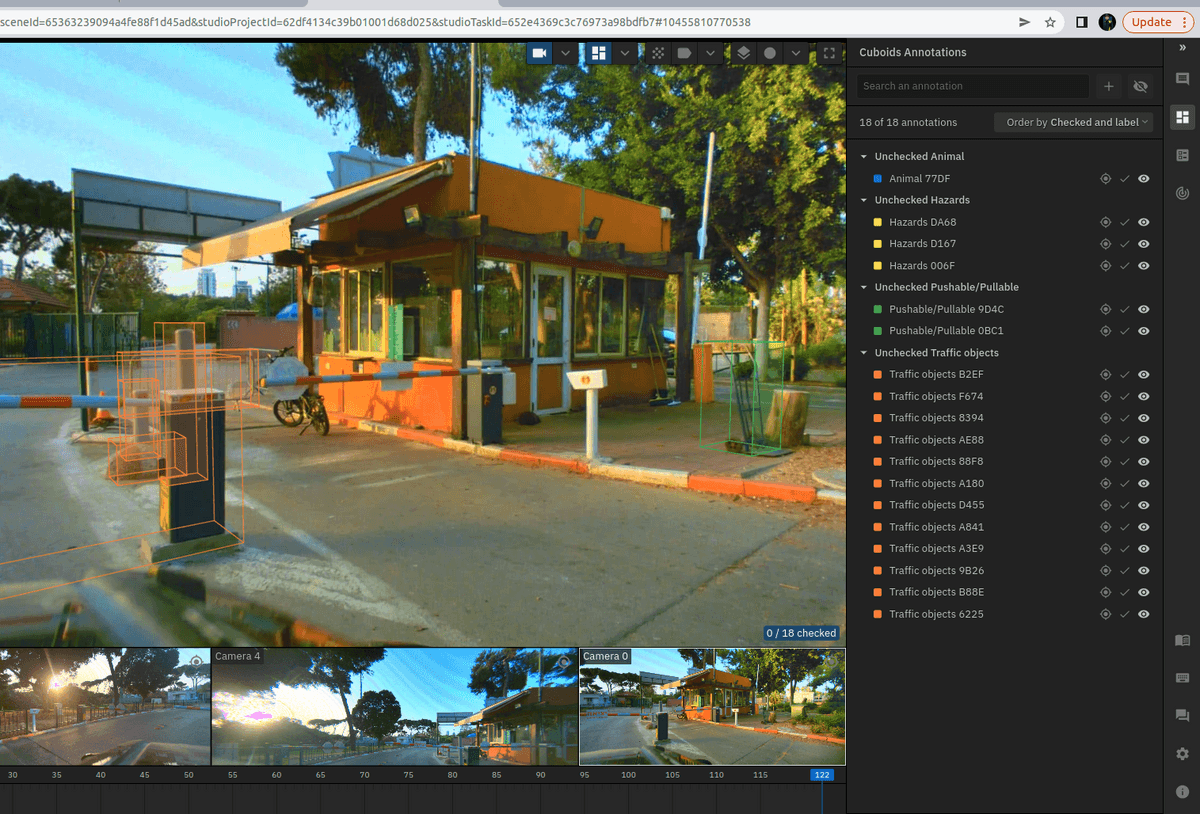
Task: Click the search an annotation field
Action: click(x=972, y=86)
